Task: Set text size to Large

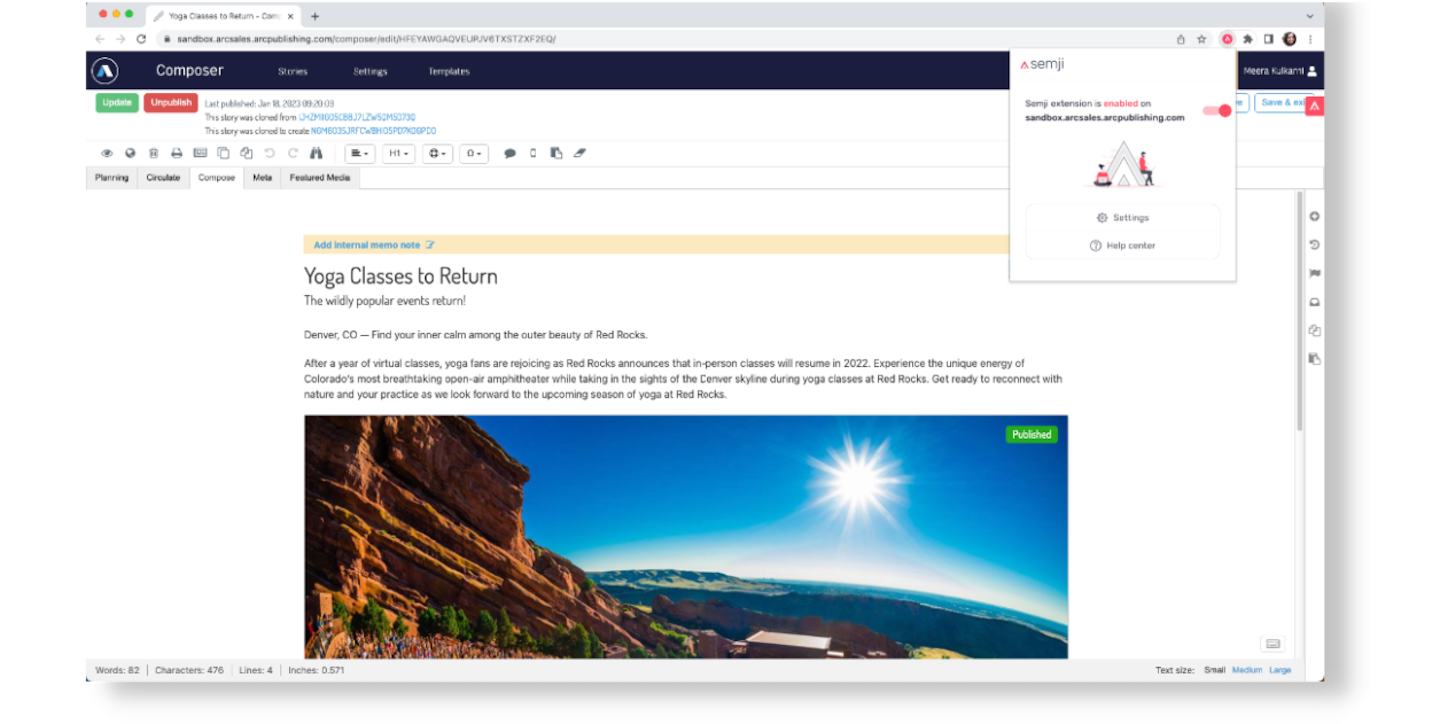Action: 1280,670
